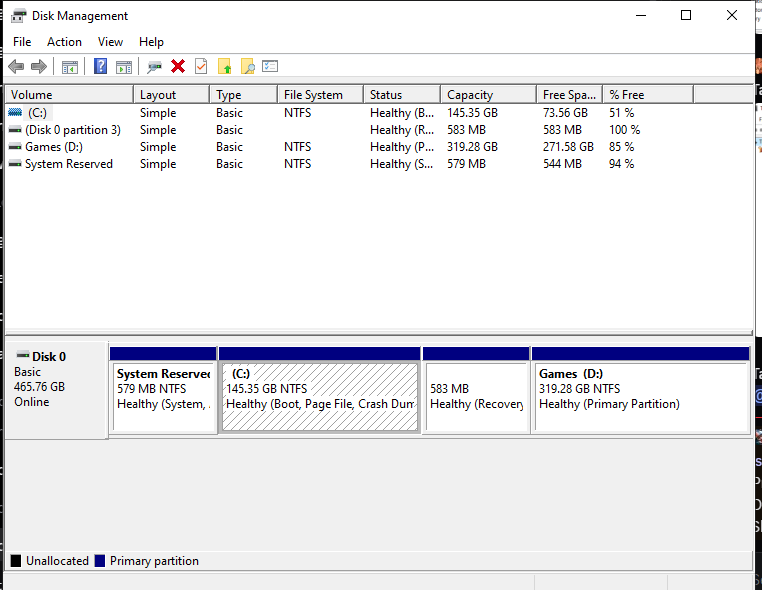
Task: Click the folder with magnifier Explore icon
Action: (x=247, y=66)
